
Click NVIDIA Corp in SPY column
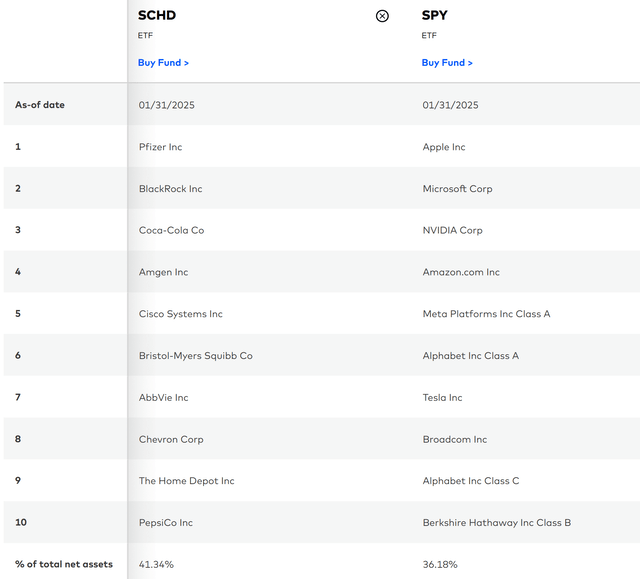452,230
